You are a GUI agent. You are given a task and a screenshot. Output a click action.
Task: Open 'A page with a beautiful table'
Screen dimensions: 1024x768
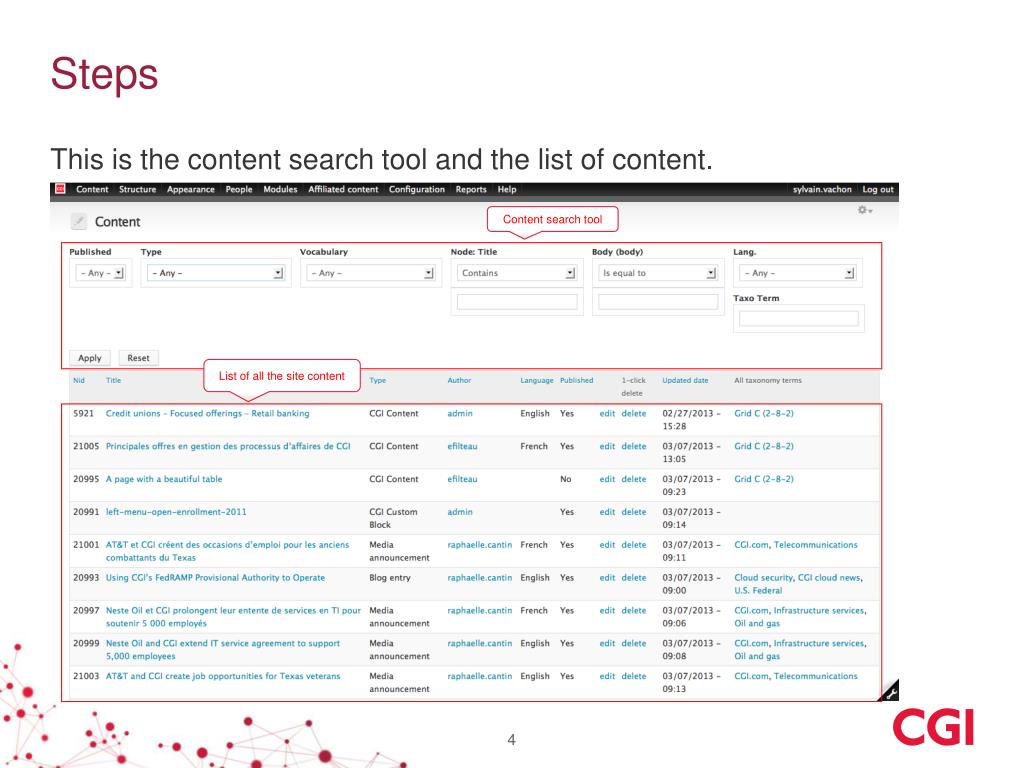pyautogui.click(x=164, y=479)
